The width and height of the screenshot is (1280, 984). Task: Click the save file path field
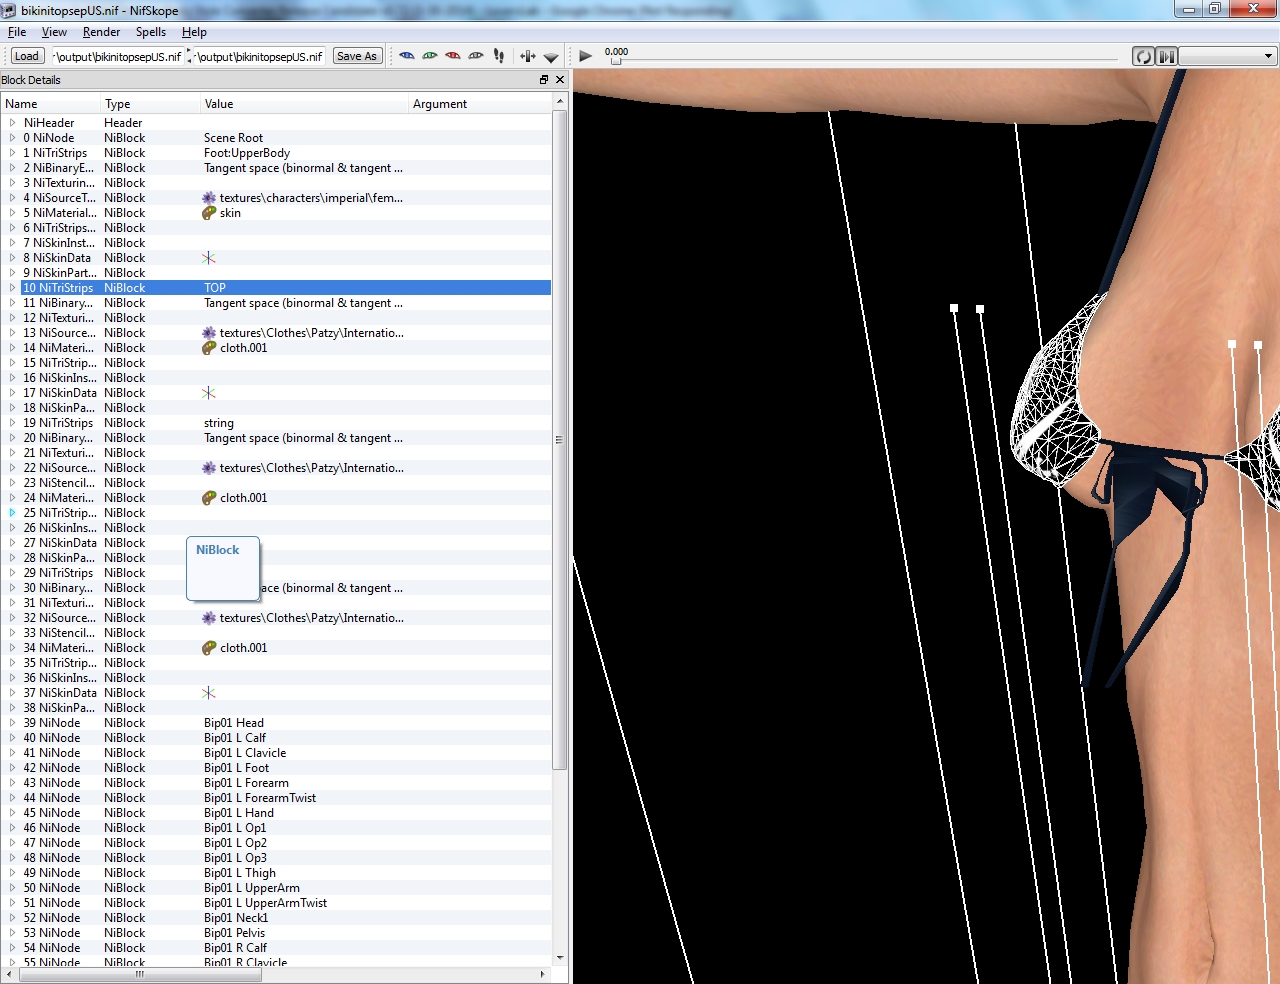[x=258, y=56]
